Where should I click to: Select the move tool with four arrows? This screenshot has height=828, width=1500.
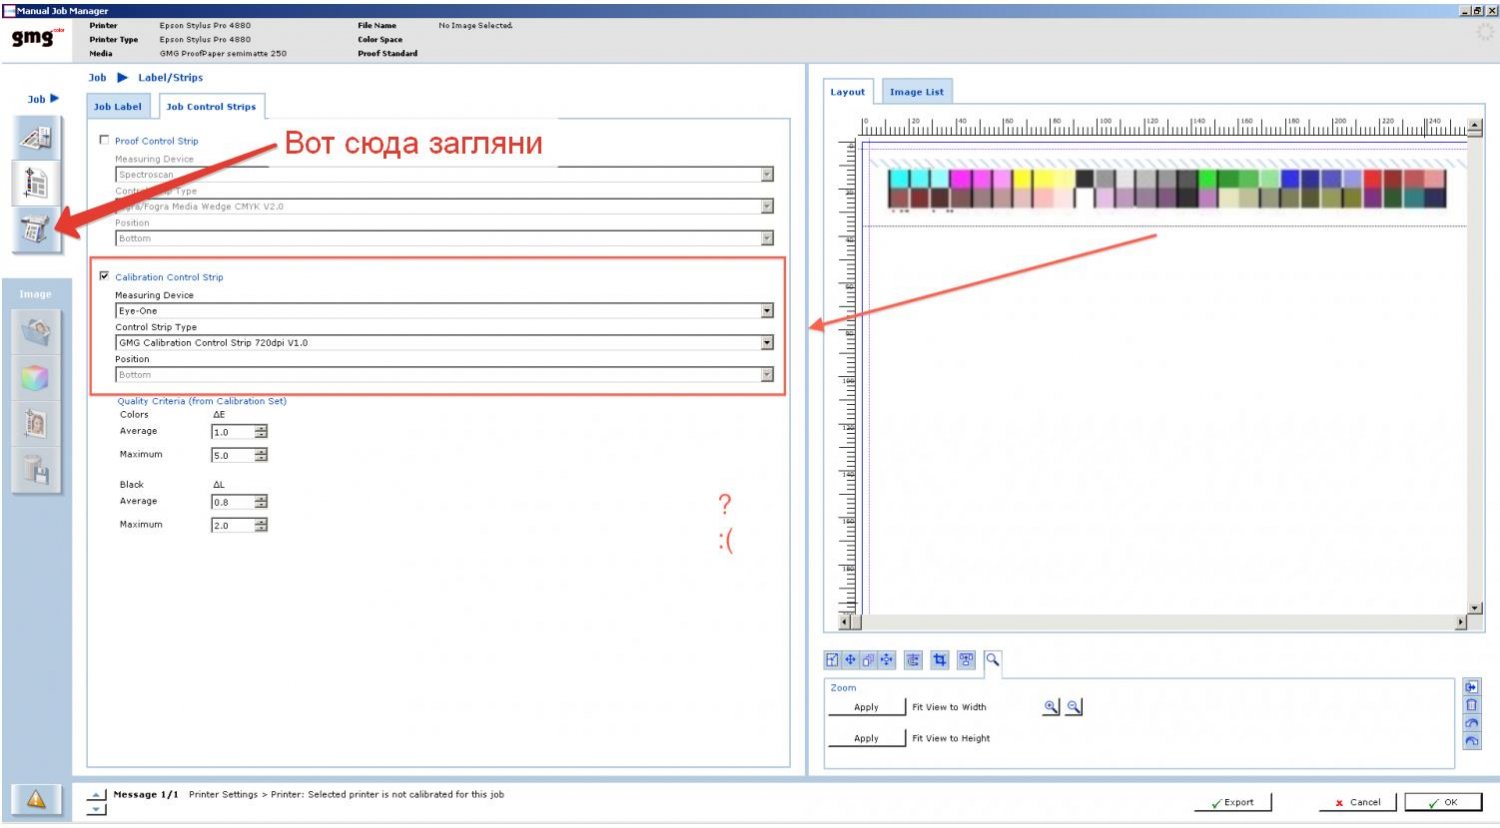pos(850,660)
